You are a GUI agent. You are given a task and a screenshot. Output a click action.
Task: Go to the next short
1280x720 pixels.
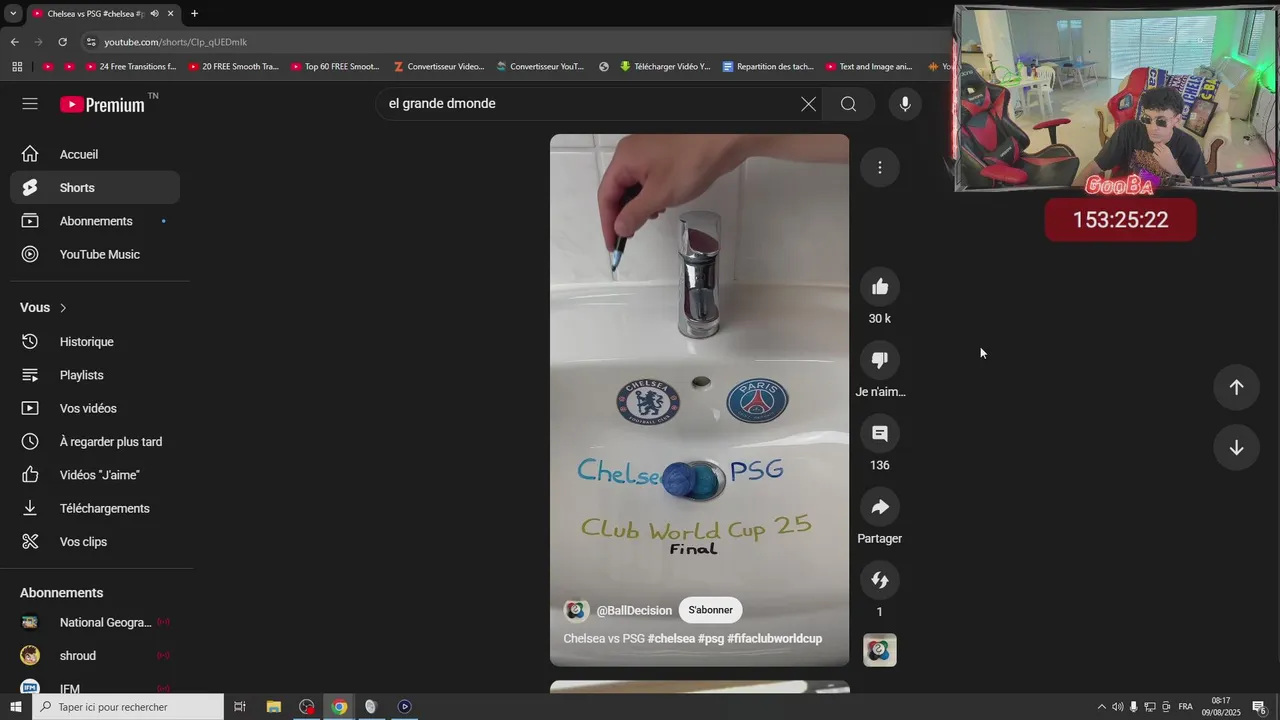click(x=1236, y=447)
